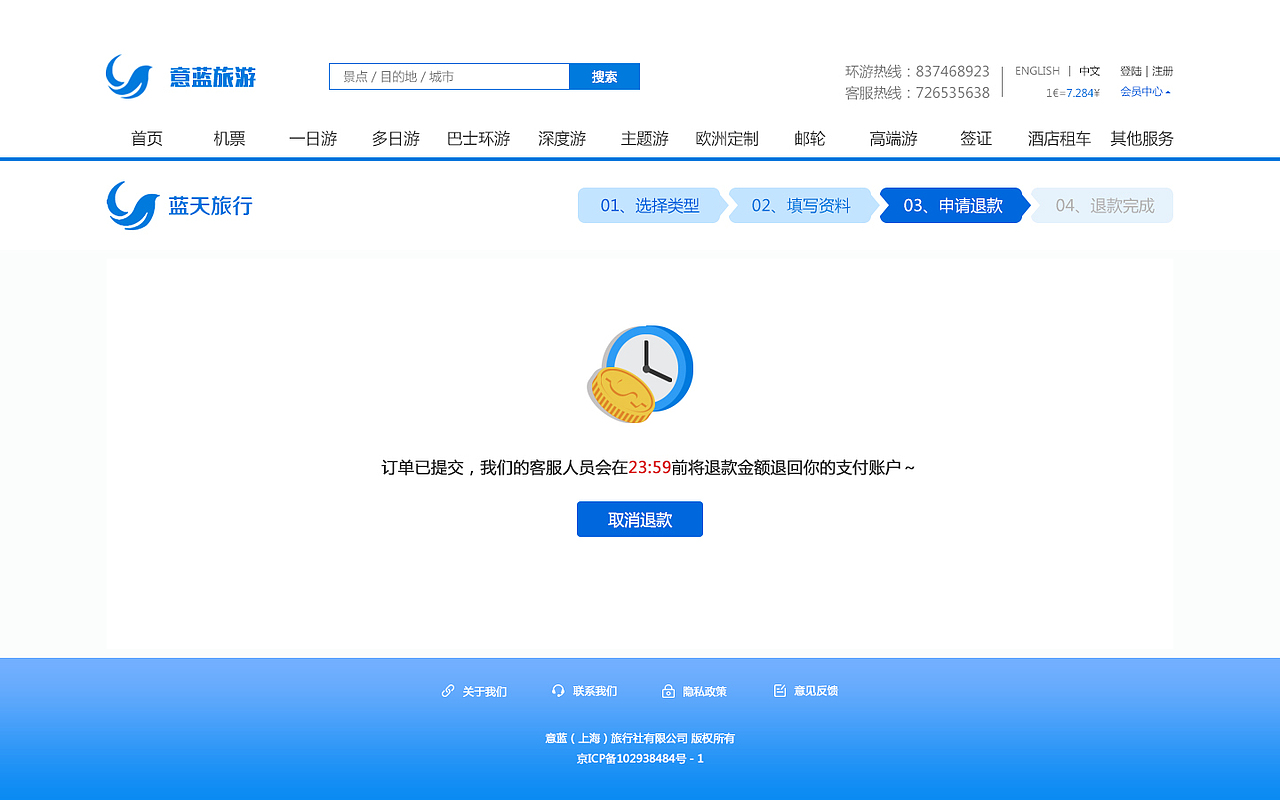Viewport: 1280px width, 800px height.
Task: Click the feedback pen icon beside 意见反馈
Action: [x=780, y=690]
